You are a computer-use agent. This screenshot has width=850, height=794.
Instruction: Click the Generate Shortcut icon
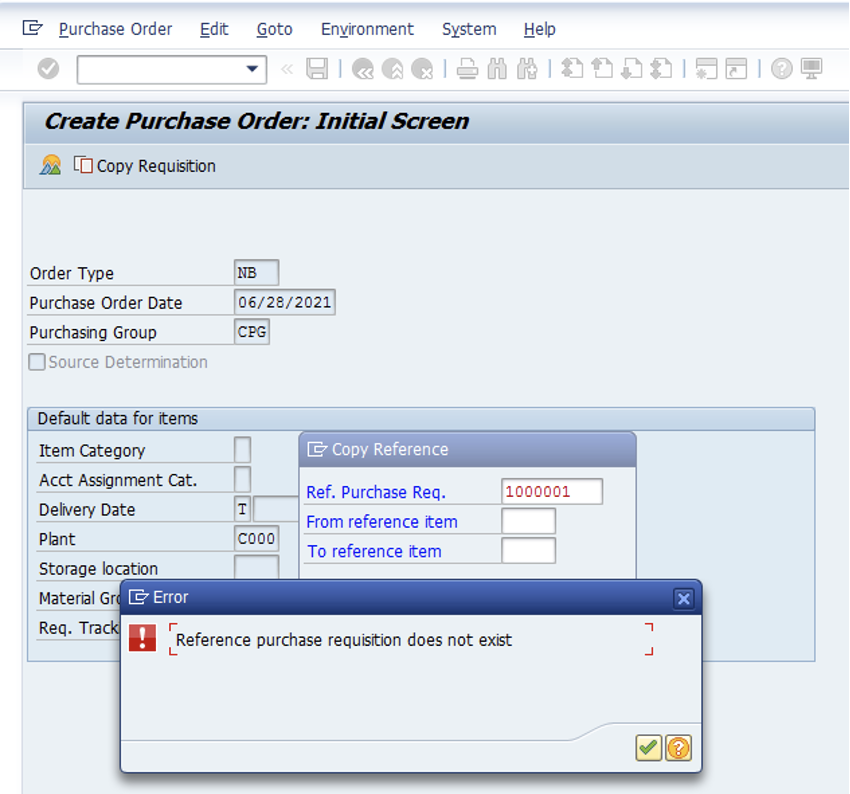(x=736, y=69)
